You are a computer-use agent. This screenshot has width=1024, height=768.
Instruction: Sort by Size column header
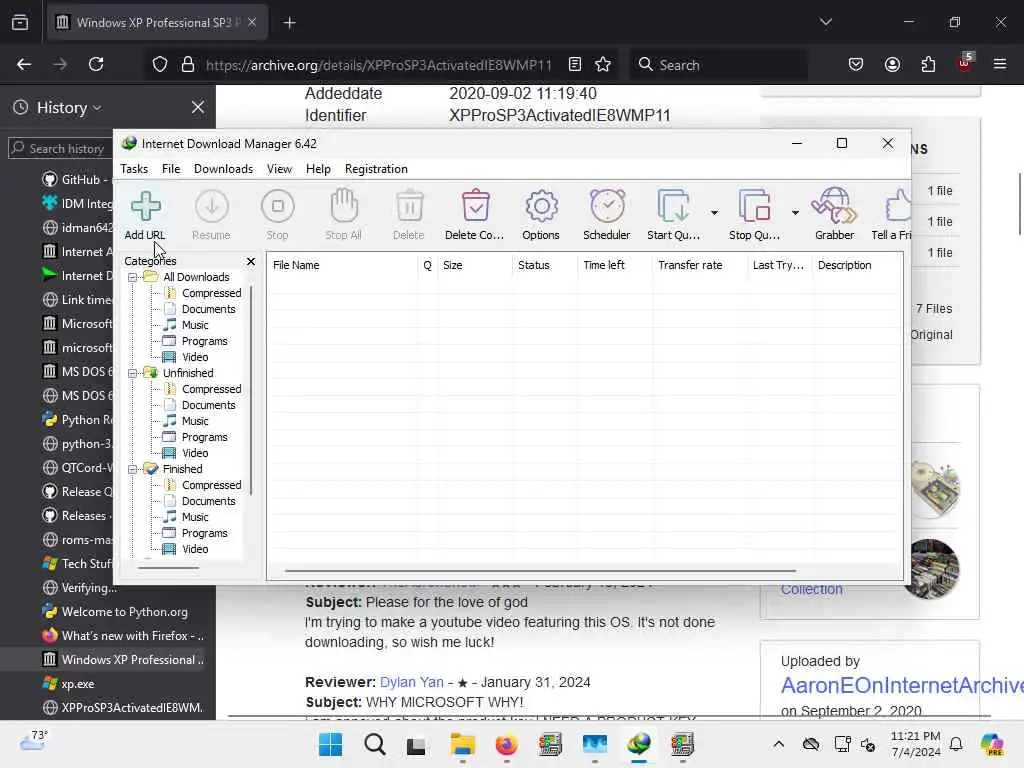(474, 265)
